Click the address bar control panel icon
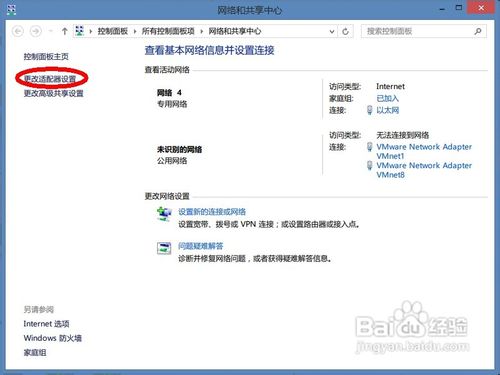Screen dimensions: 500x375 click(x=80, y=31)
